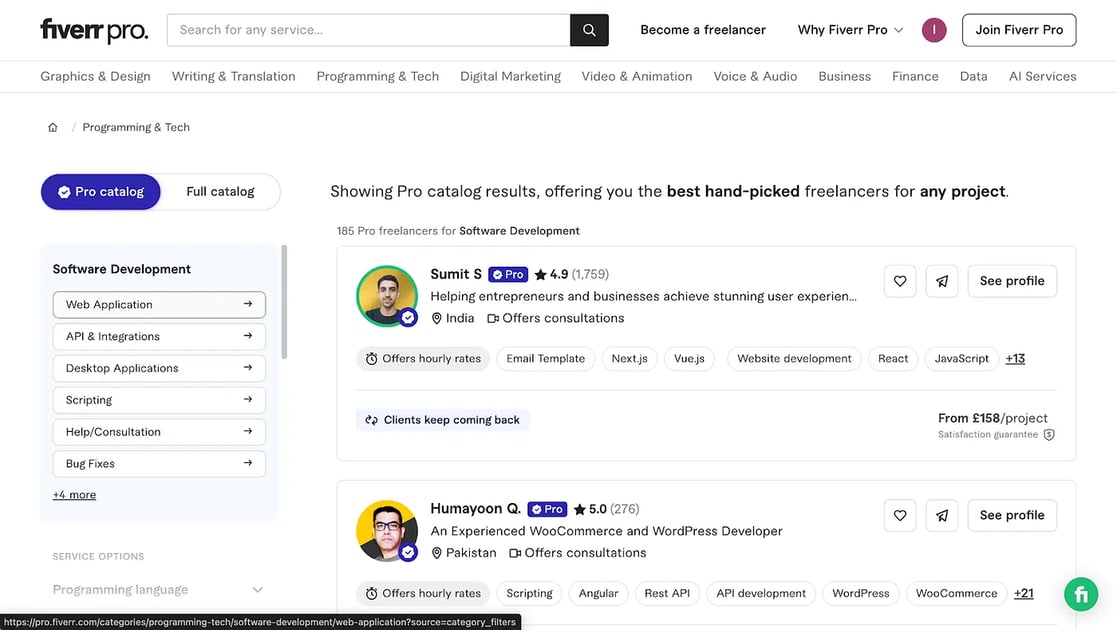Expand Programming language filter

(158, 589)
